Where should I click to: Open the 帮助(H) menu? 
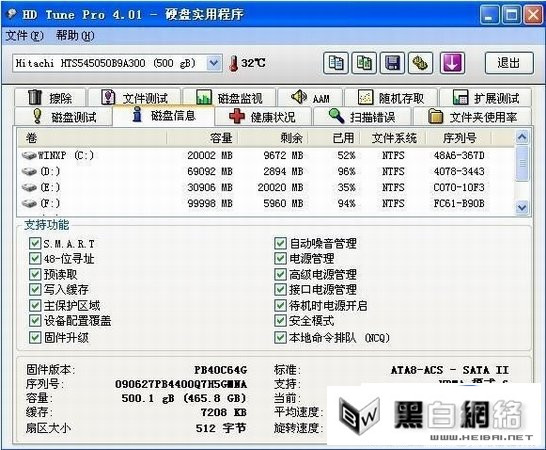coord(75,36)
